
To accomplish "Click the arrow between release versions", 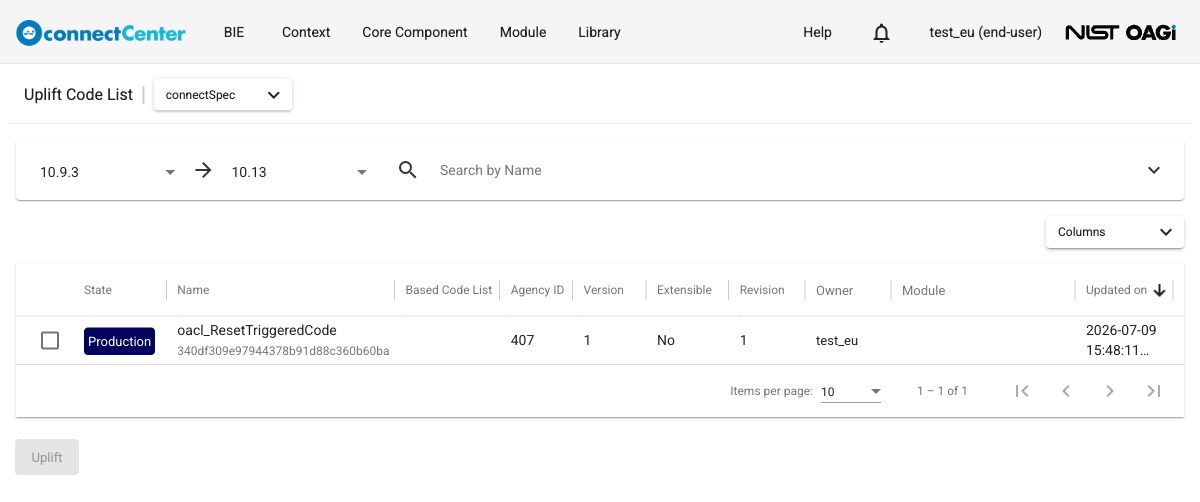I will coord(203,170).
